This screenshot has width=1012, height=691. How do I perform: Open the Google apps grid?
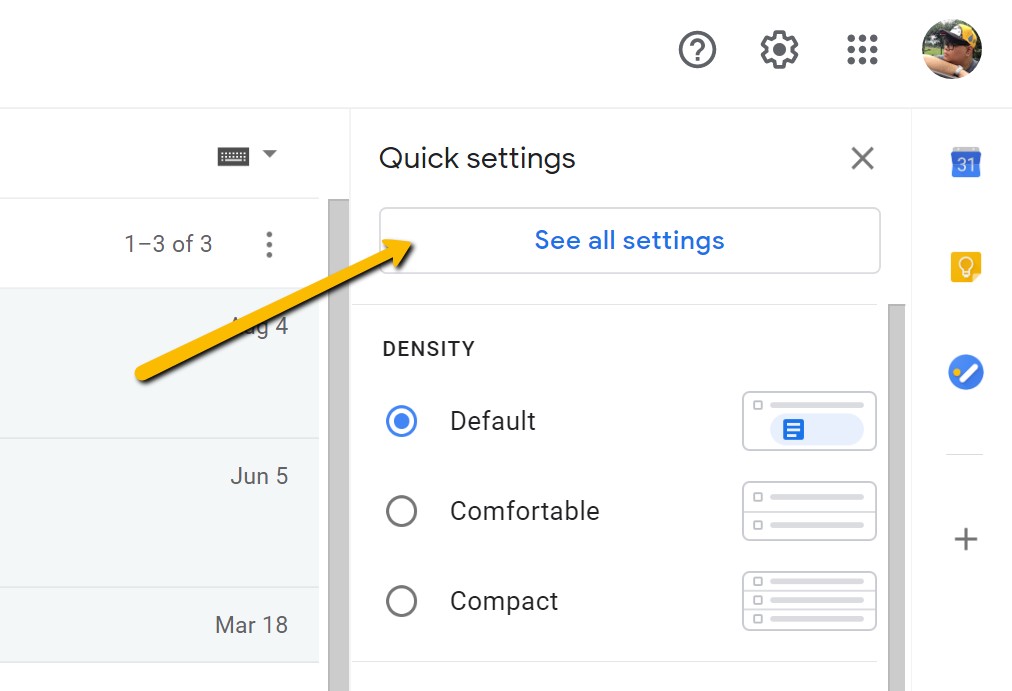click(862, 50)
